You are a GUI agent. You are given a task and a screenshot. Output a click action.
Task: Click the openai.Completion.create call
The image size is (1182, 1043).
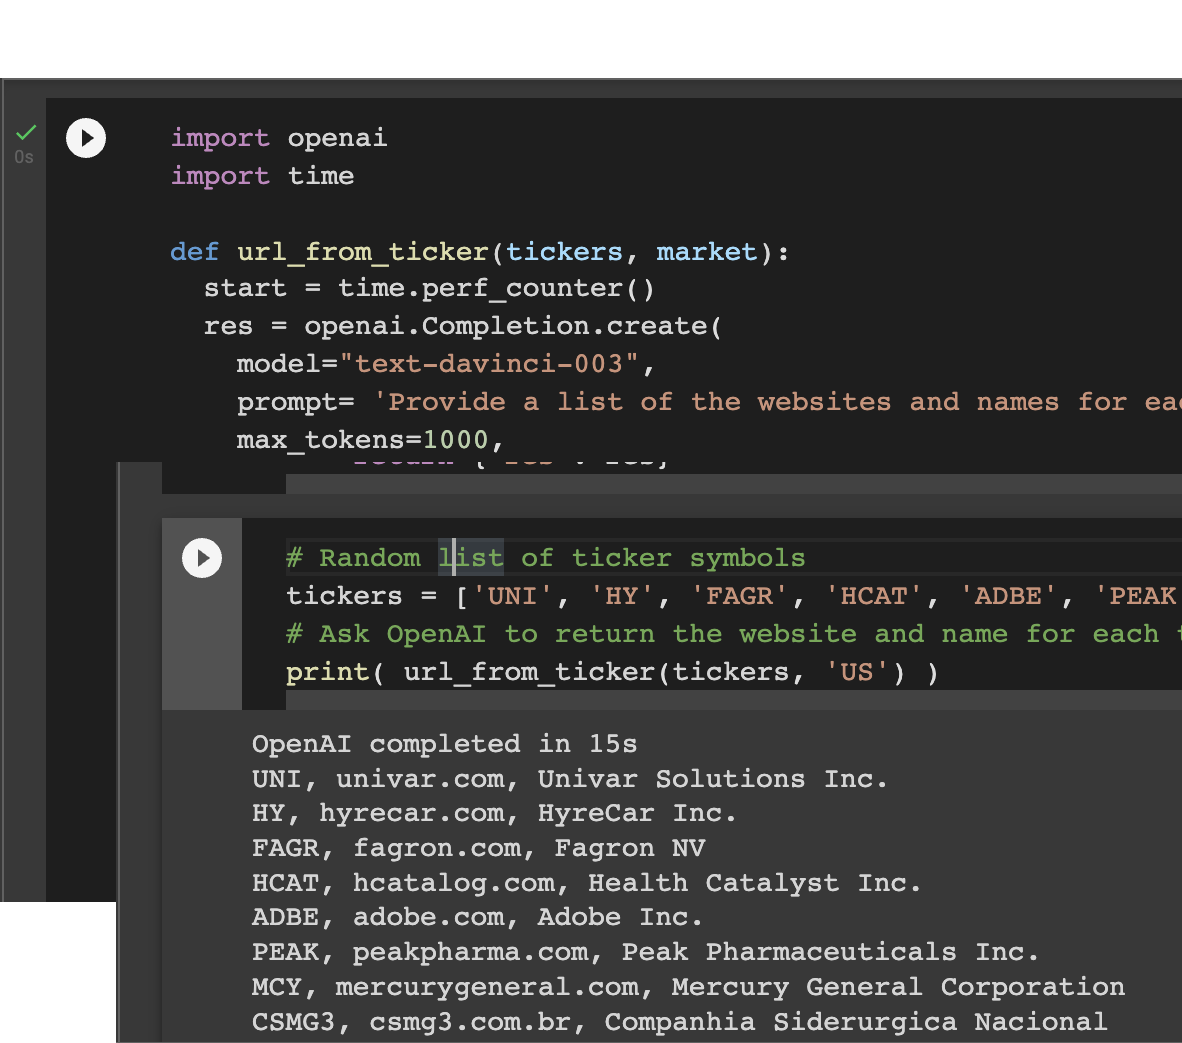[511, 327]
